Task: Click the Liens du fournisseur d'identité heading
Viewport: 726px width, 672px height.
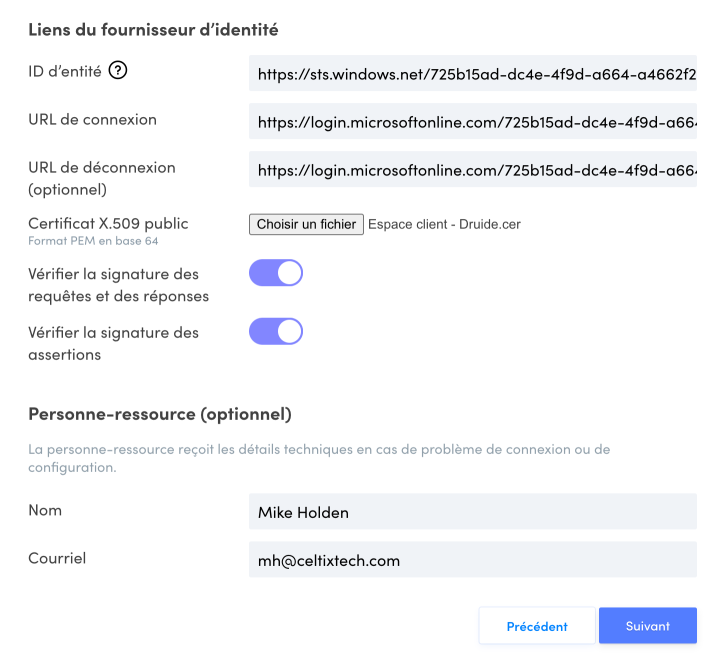Action: click(x=153, y=30)
